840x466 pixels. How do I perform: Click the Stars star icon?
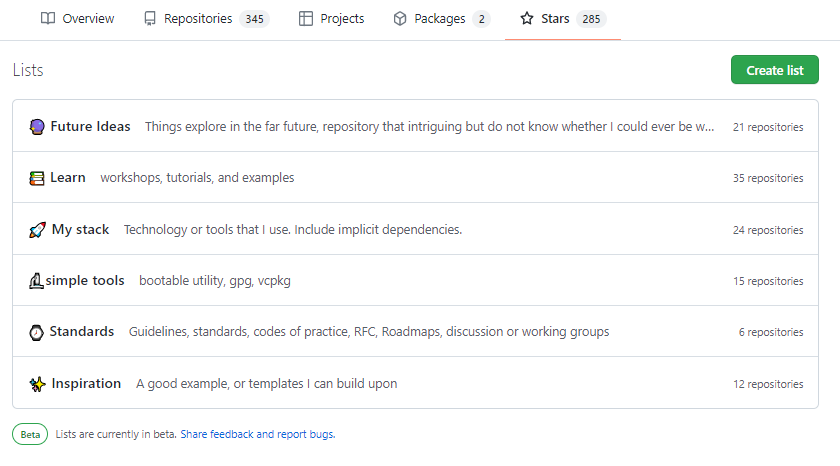(527, 19)
